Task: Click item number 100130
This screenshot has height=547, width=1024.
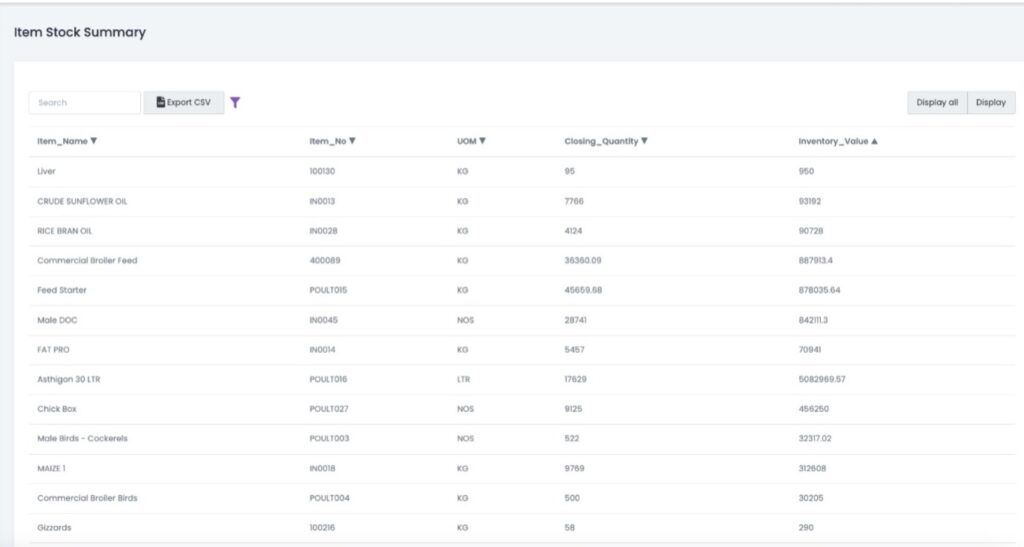Action: (x=323, y=171)
